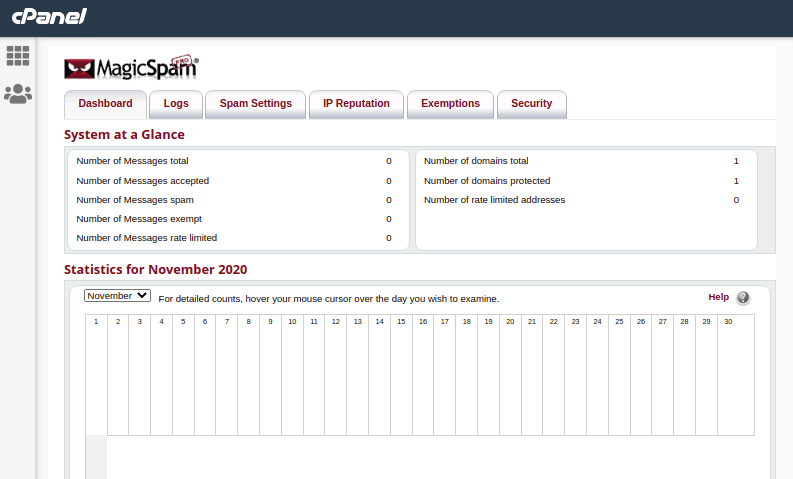Click the MagicSpam PRO logo
793x479 pixels.
131,67
